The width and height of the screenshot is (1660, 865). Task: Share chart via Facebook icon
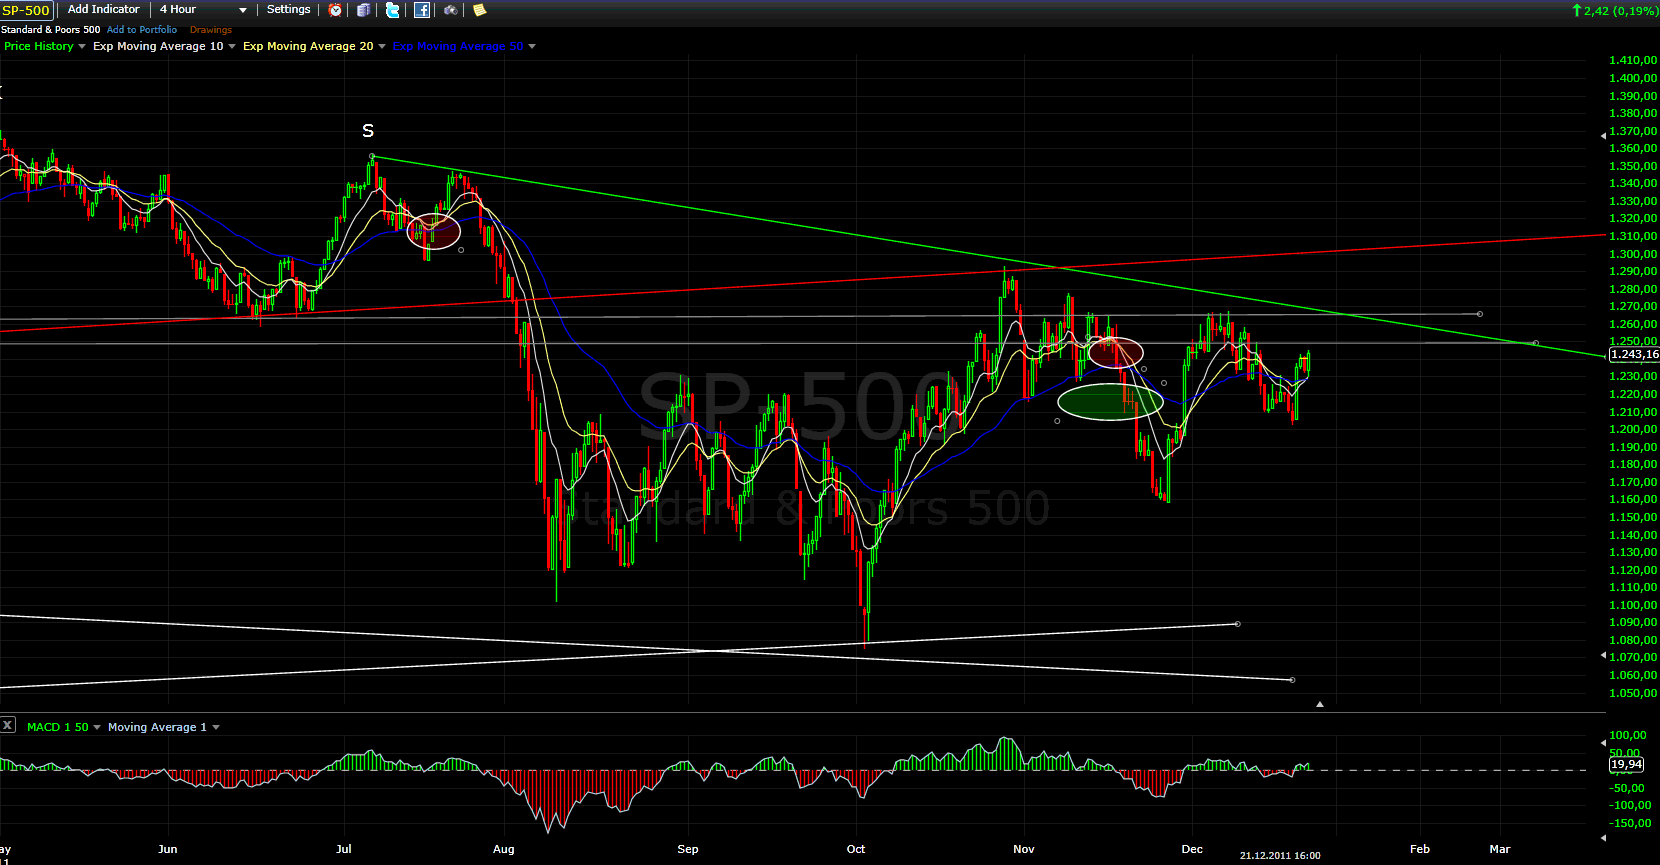(x=422, y=10)
